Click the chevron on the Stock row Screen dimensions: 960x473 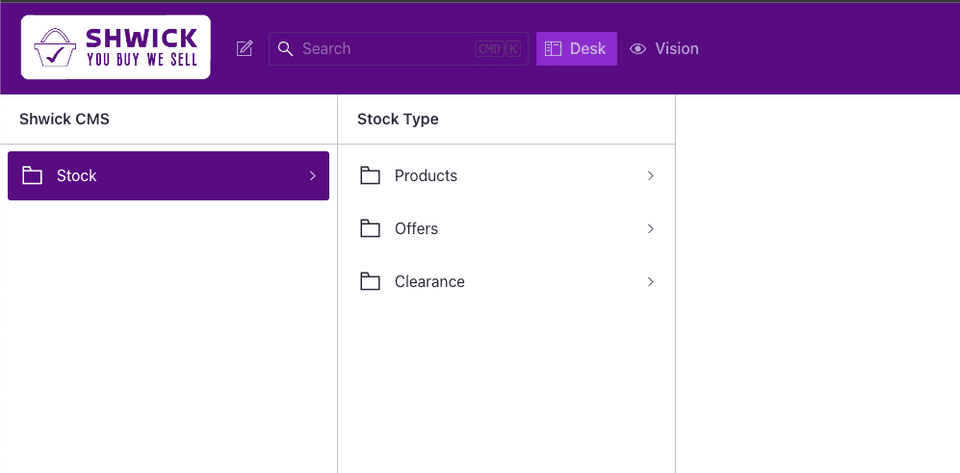[x=312, y=176]
